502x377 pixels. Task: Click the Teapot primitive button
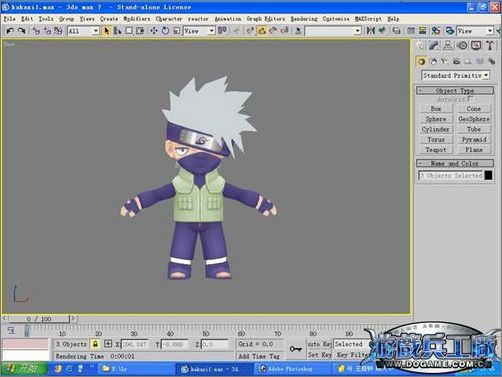coord(436,150)
